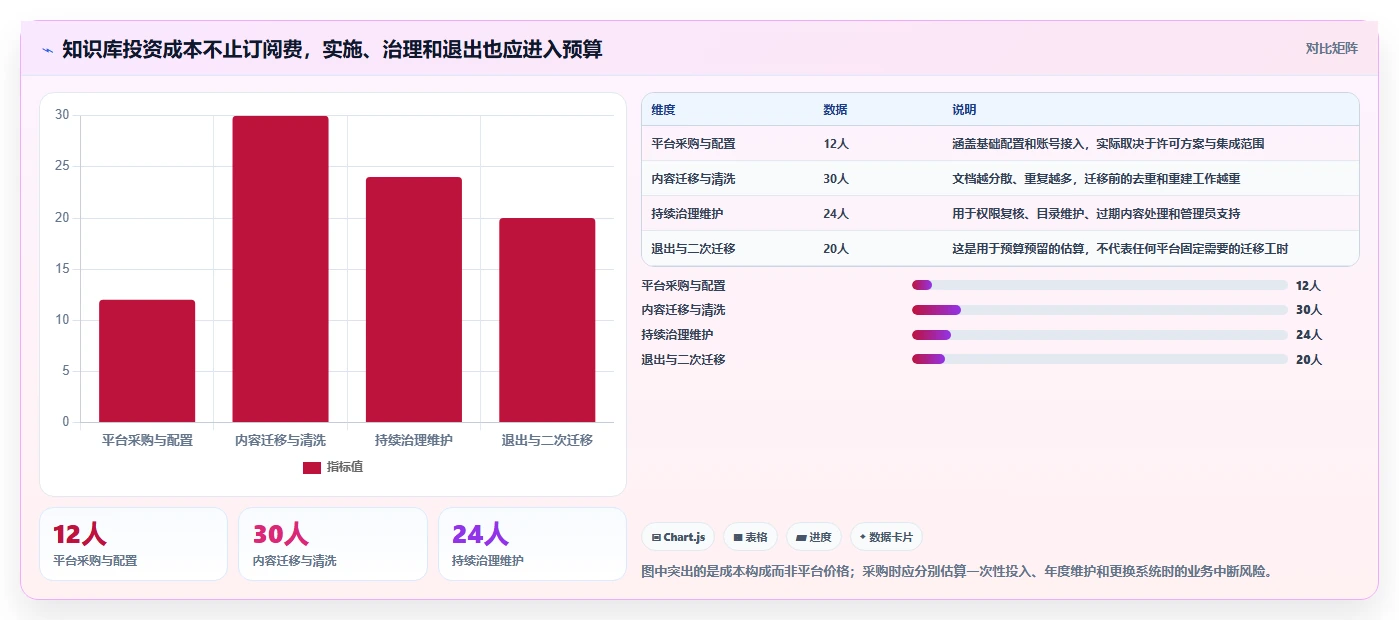This screenshot has width=1399, height=620.
Task: Open the 24人 持续治理维护 summary card
Action: click(x=532, y=544)
